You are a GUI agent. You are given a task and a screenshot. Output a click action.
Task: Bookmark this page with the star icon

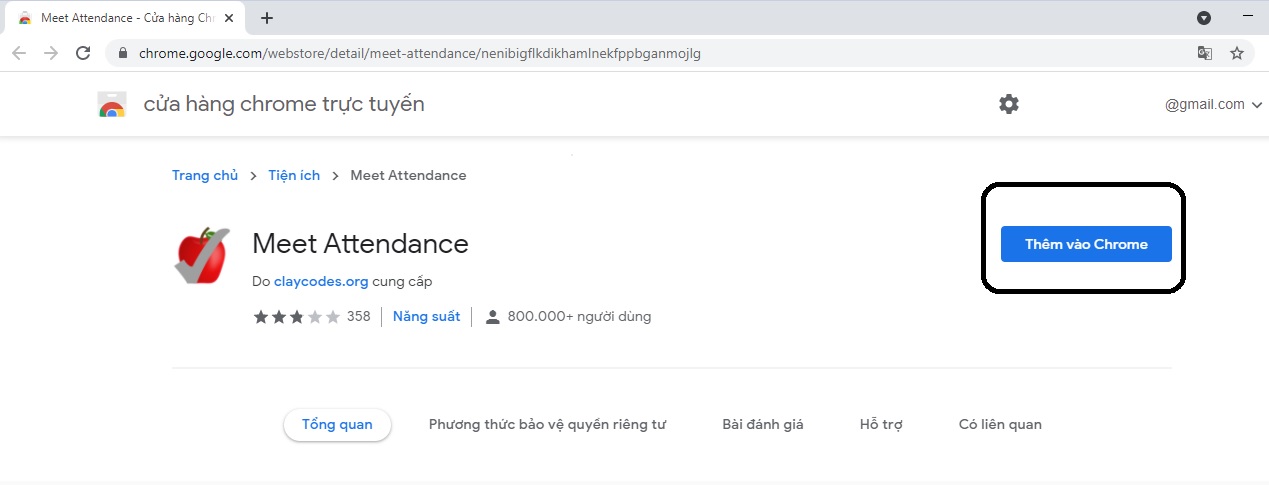[x=1237, y=53]
